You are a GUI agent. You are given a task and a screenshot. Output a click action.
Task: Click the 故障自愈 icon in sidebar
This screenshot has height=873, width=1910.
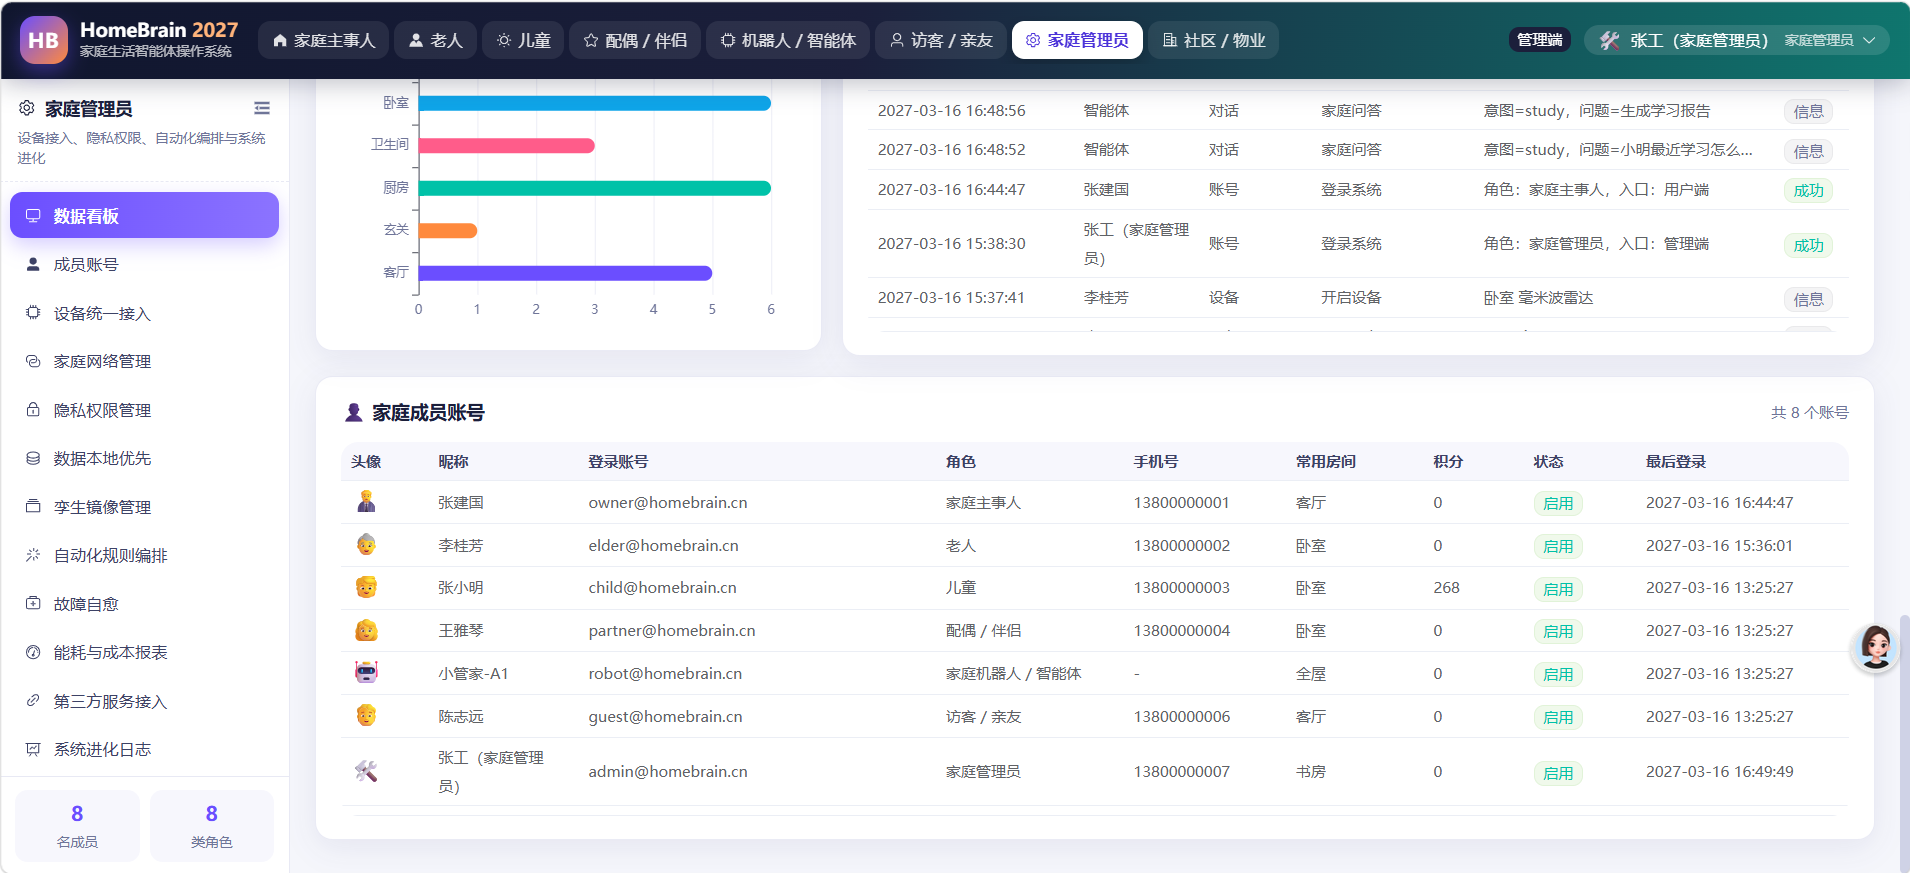[x=33, y=604]
